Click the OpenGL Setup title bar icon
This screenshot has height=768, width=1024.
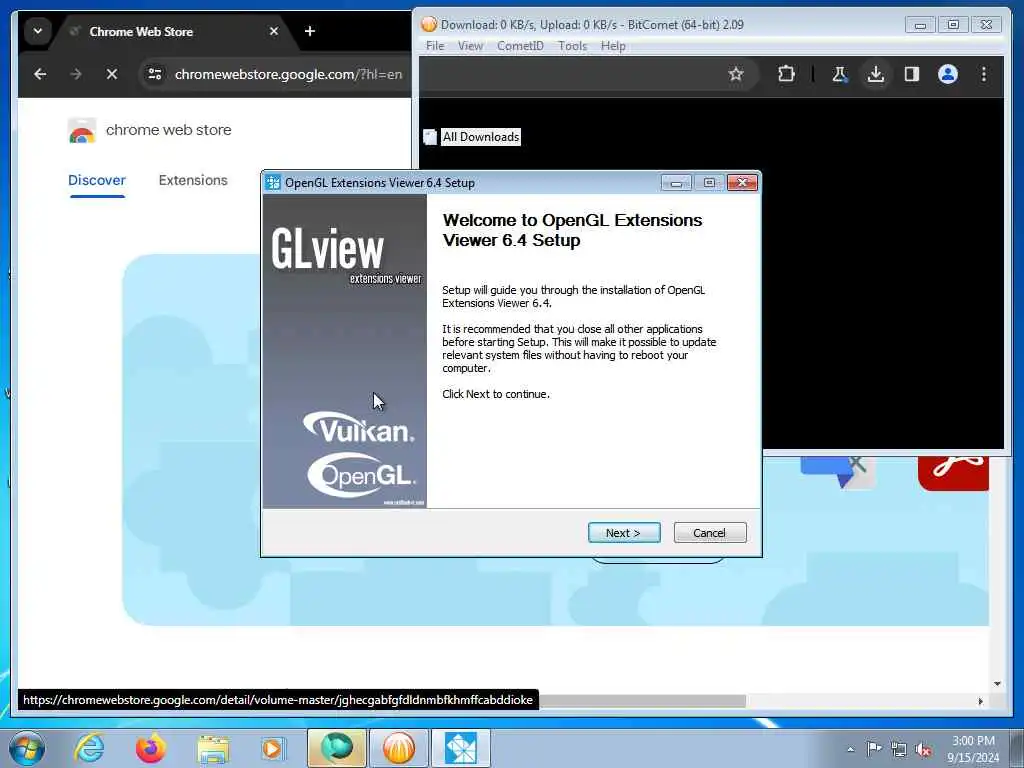pos(273,183)
